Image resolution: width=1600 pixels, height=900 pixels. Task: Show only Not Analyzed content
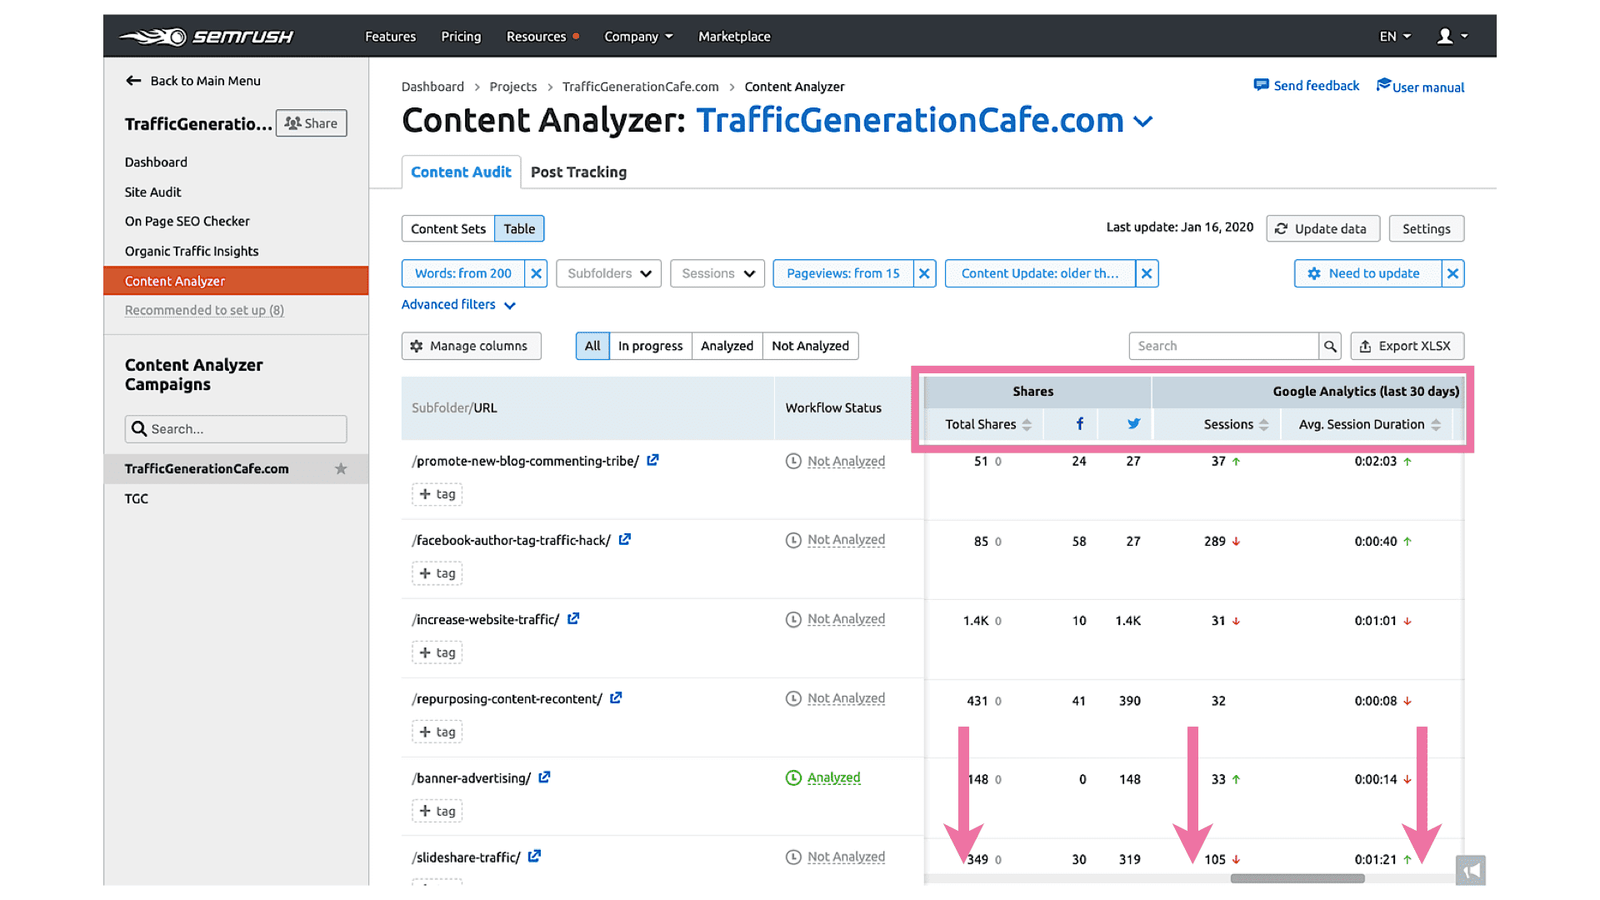tap(810, 345)
